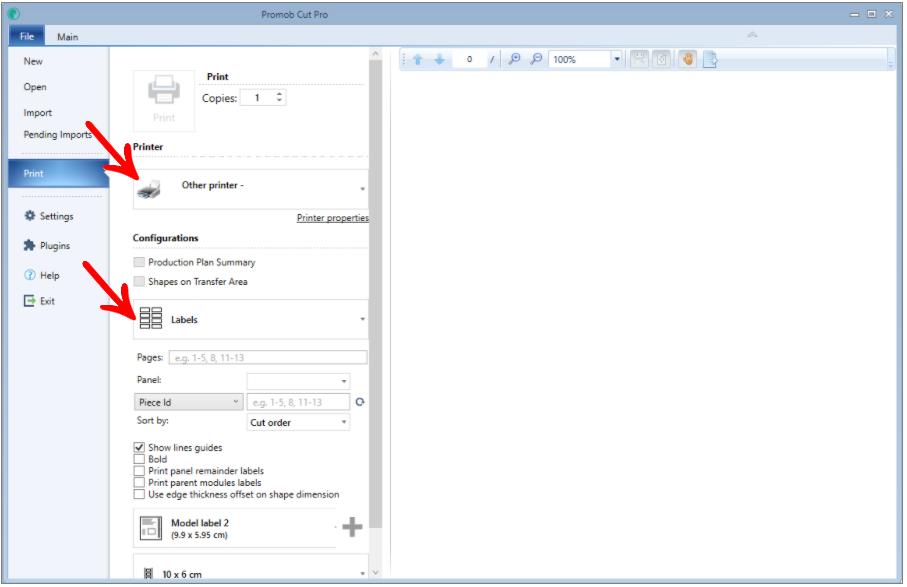The image size is (907, 587).
Task: Check Print parent modules labels
Action: coord(139,482)
